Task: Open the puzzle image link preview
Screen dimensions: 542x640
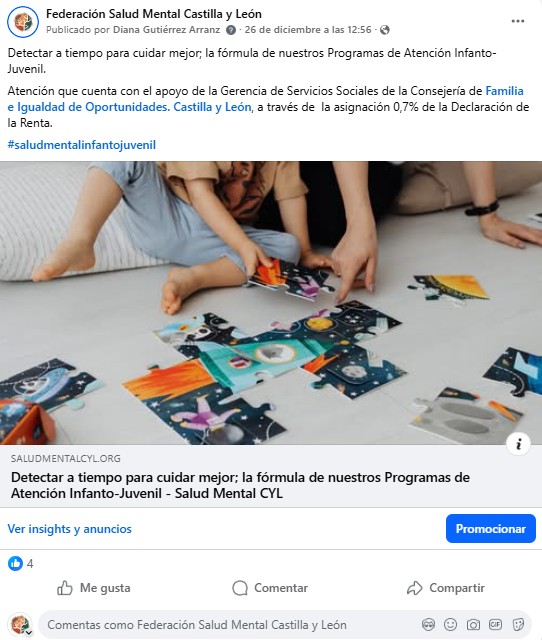Action: [x=271, y=303]
